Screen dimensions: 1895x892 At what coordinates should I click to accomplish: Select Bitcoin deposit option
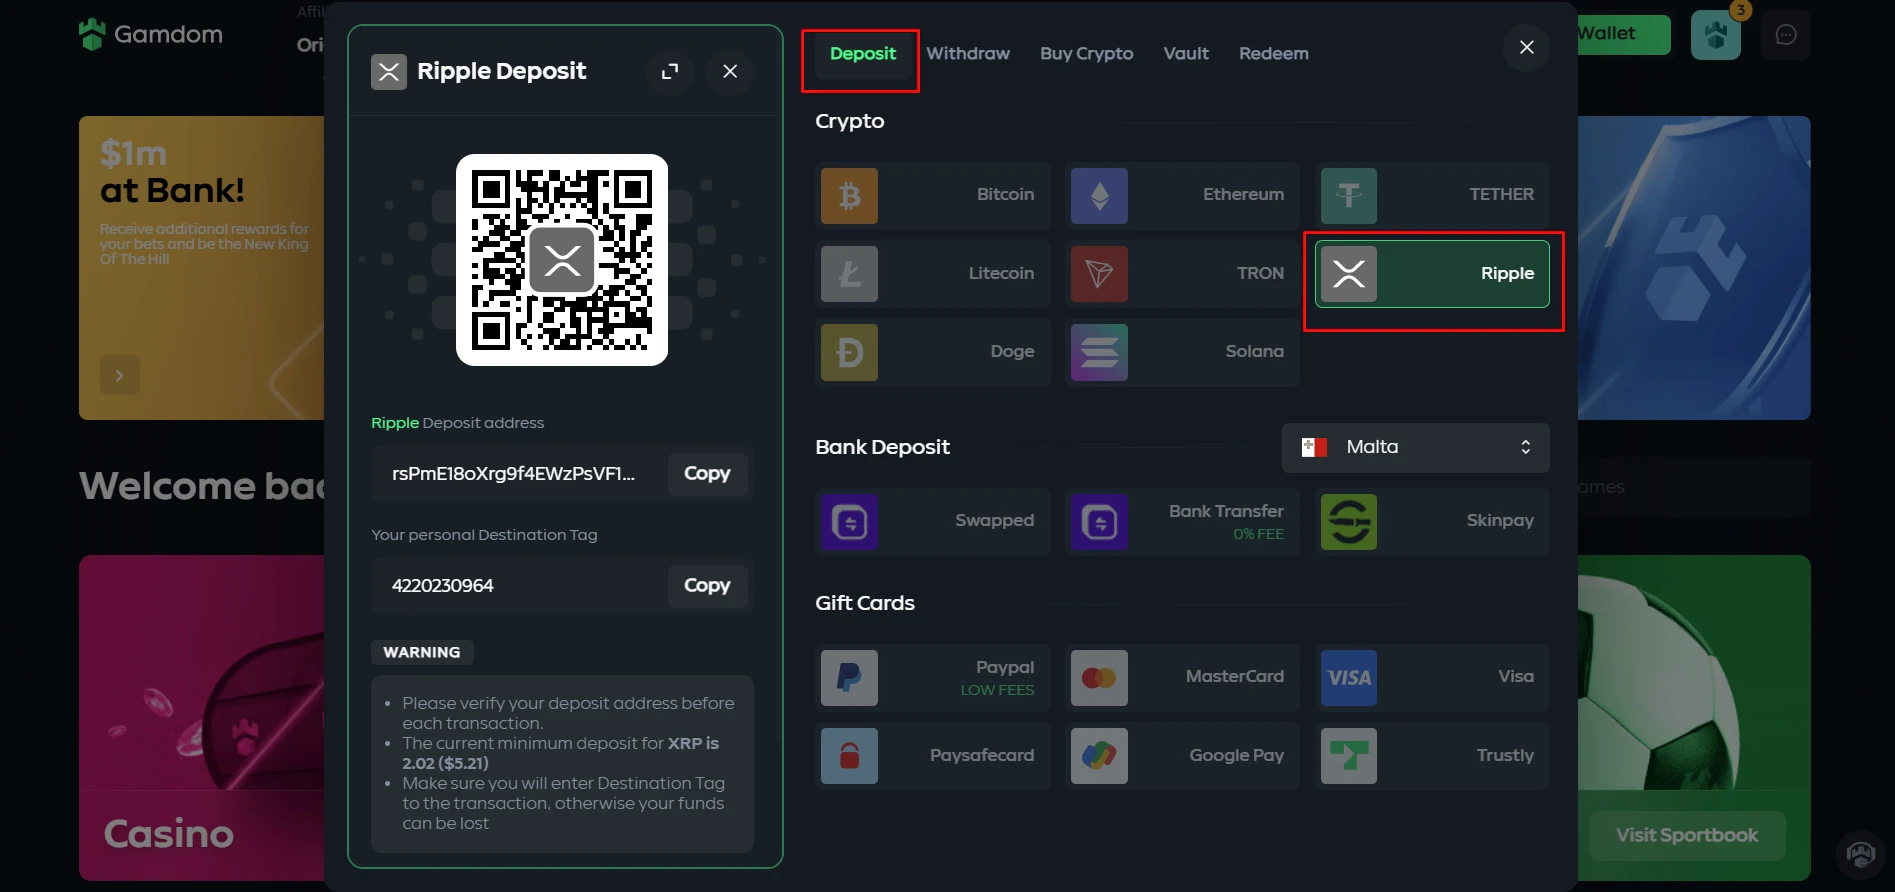[x=932, y=195]
